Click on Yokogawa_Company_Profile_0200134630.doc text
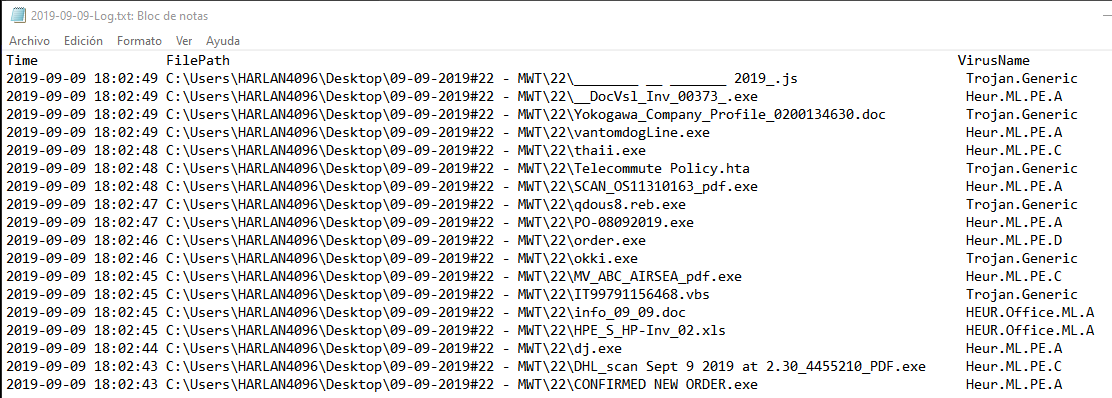The image size is (1112, 398). 730,114
